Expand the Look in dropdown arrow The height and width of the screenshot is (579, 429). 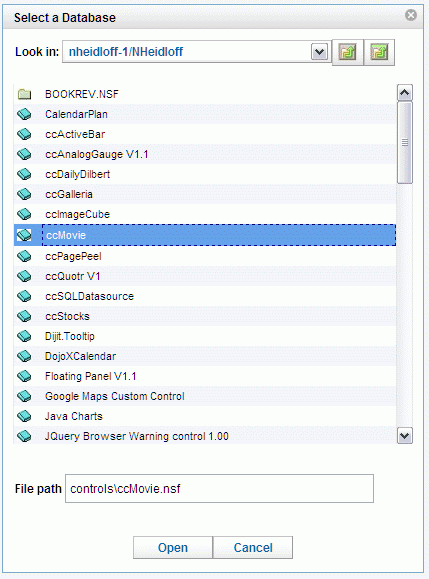(x=319, y=52)
